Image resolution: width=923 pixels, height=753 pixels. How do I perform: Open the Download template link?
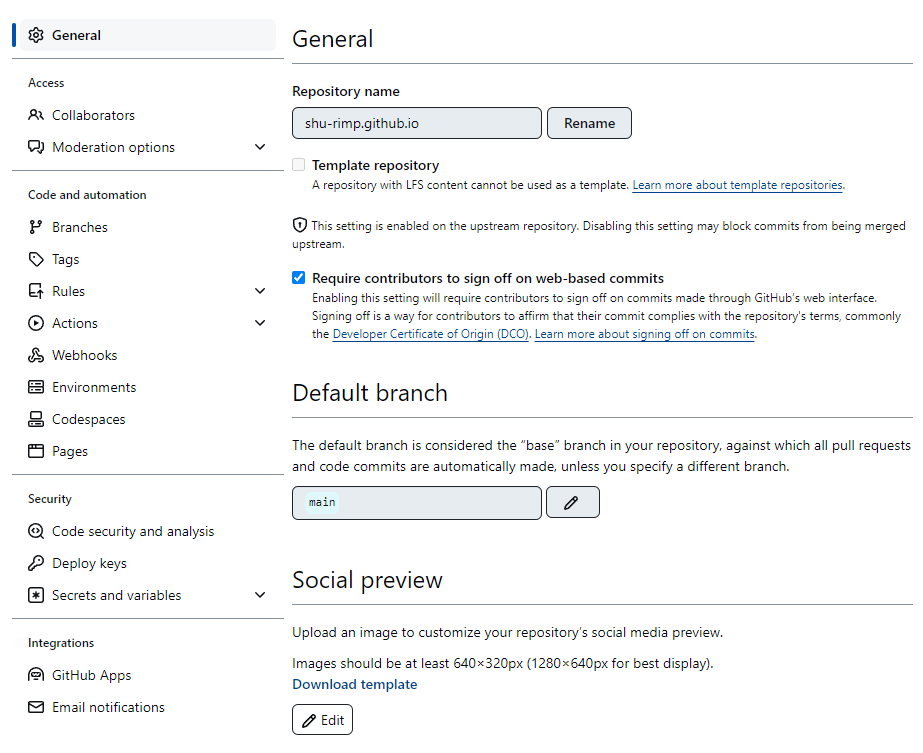tap(354, 684)
